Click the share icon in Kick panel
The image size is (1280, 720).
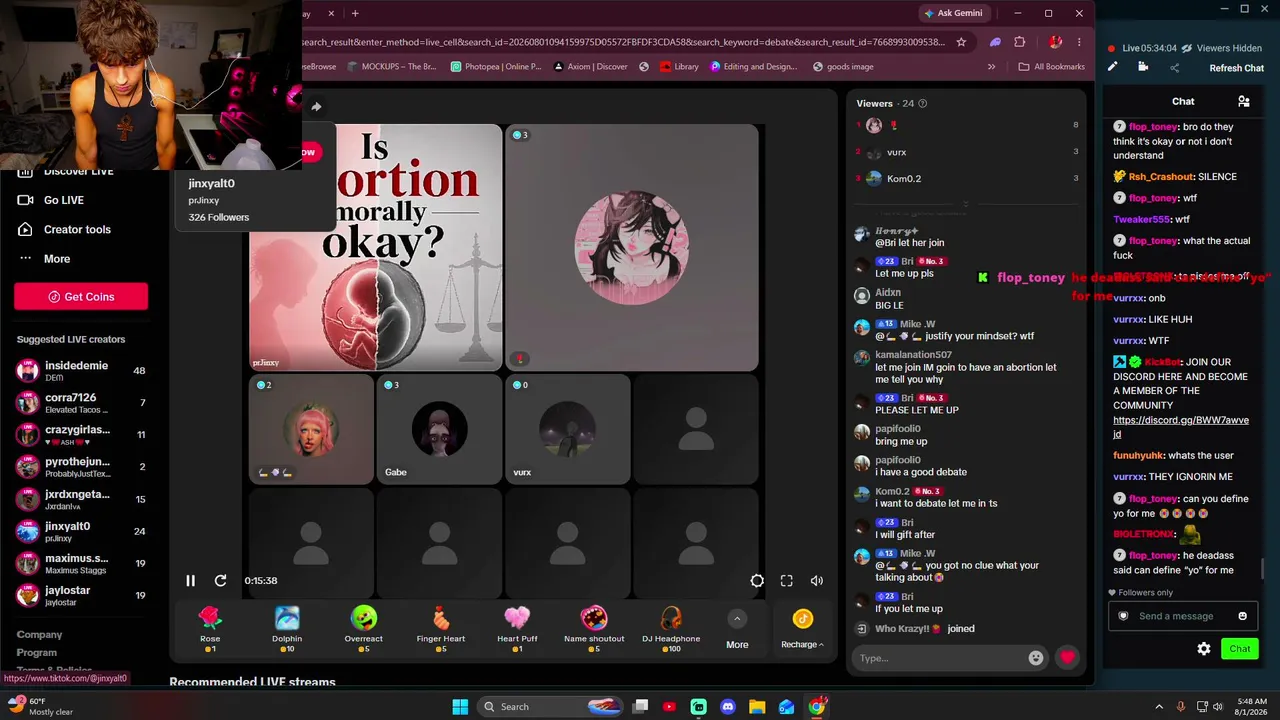[1175, 68]
